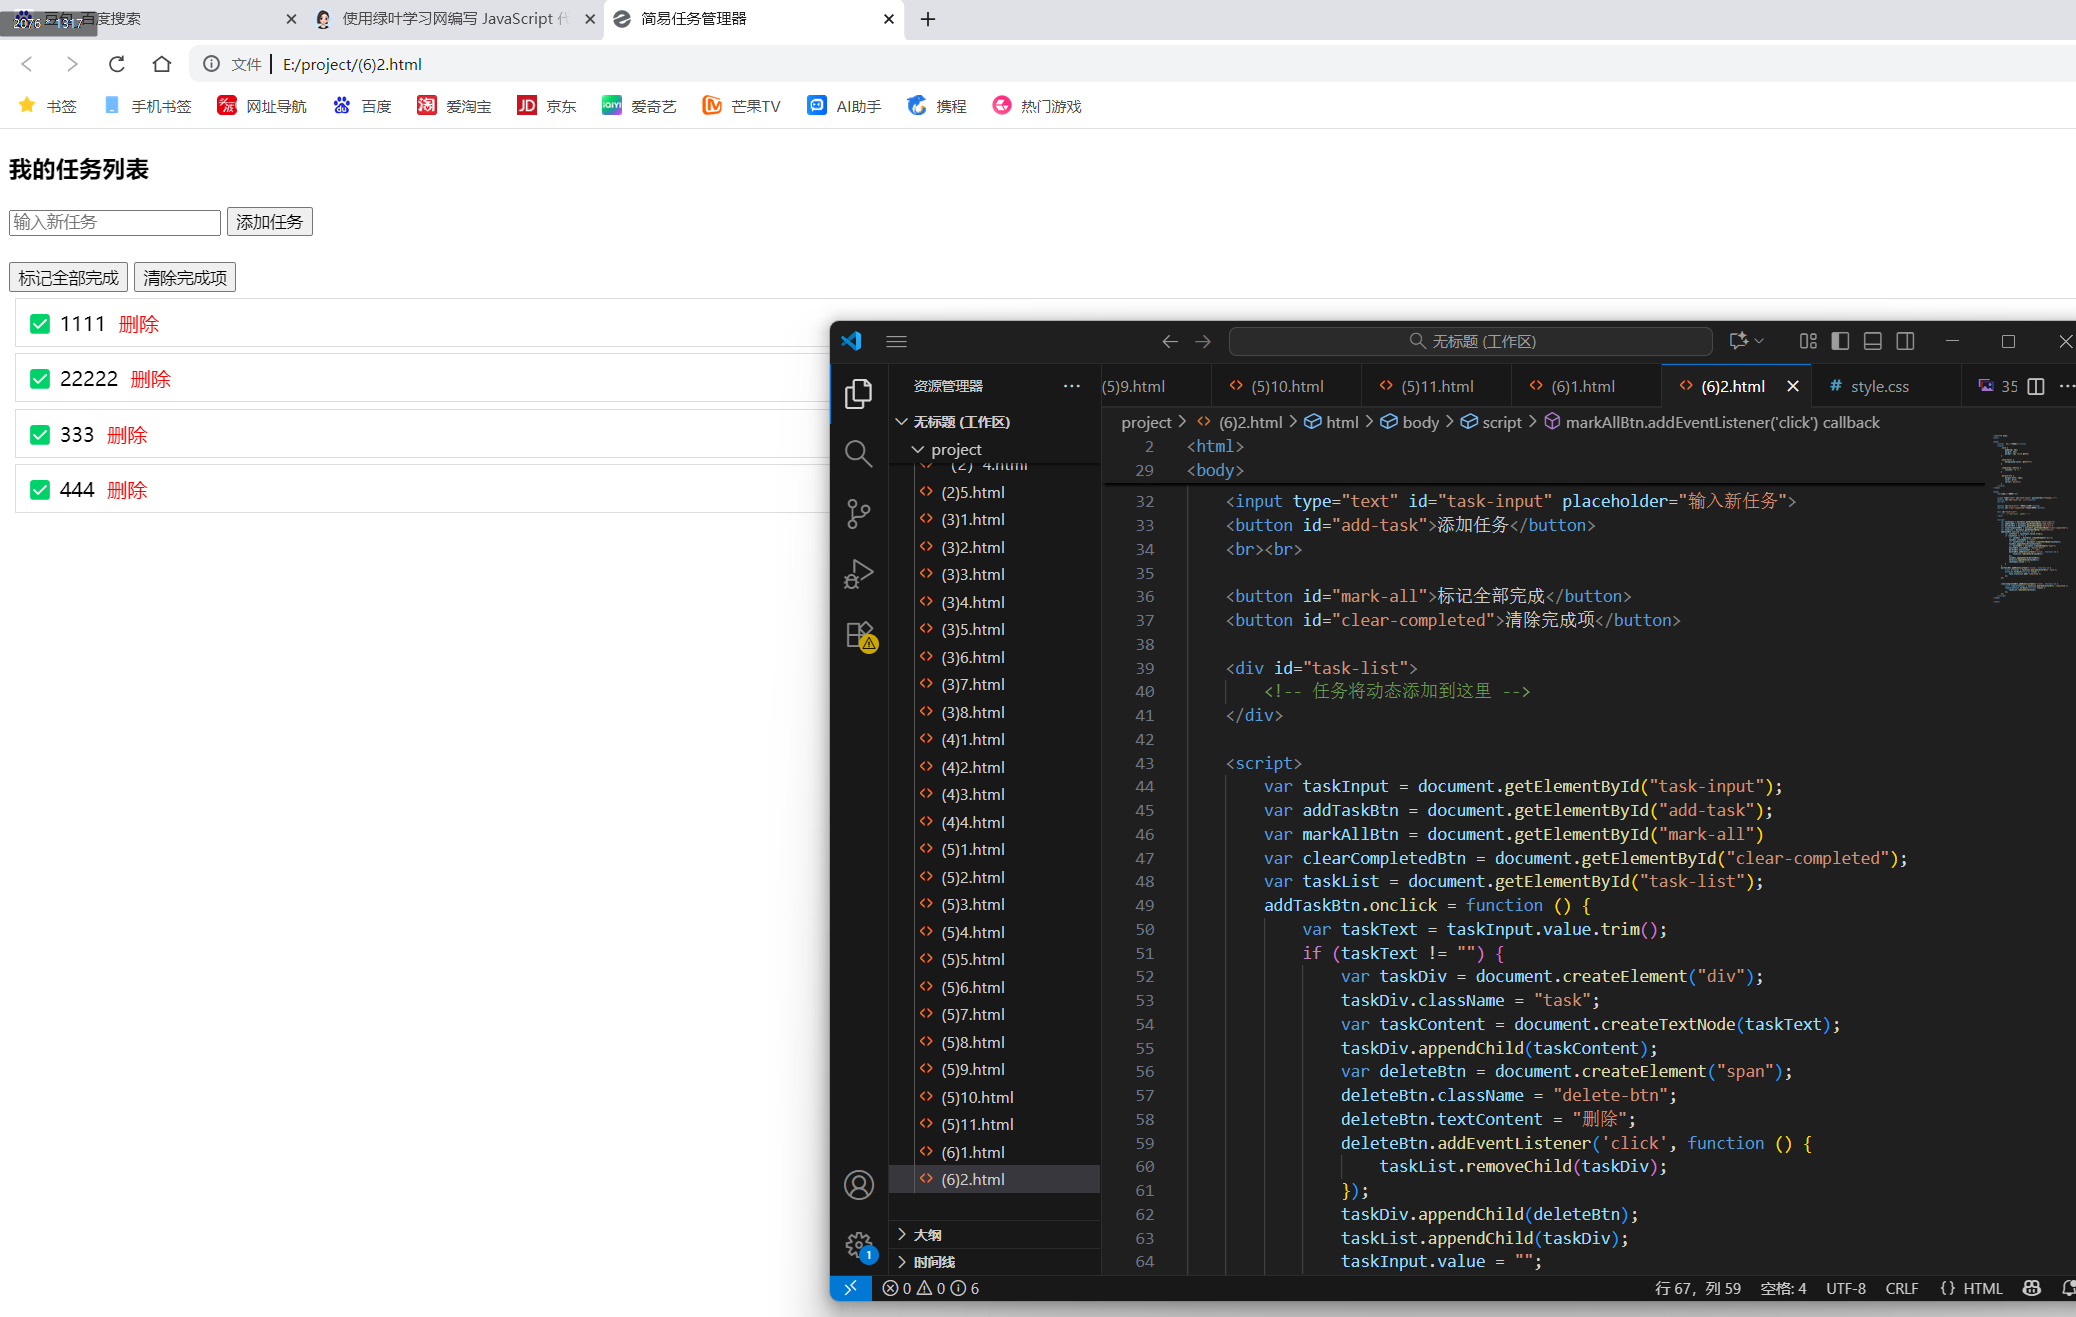Open the Manage gear icon in VS Code
The image size is (2076, 1317).
(858, 1245)
